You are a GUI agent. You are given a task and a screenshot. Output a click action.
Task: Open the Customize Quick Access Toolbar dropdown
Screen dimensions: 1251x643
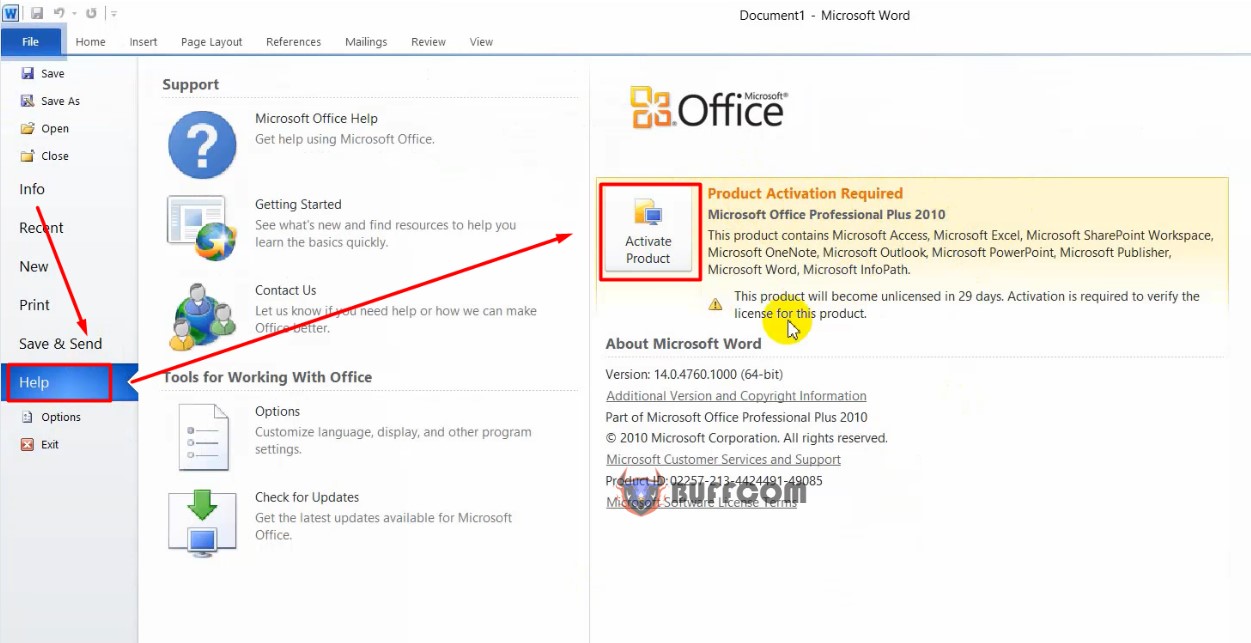coord(114,14)
